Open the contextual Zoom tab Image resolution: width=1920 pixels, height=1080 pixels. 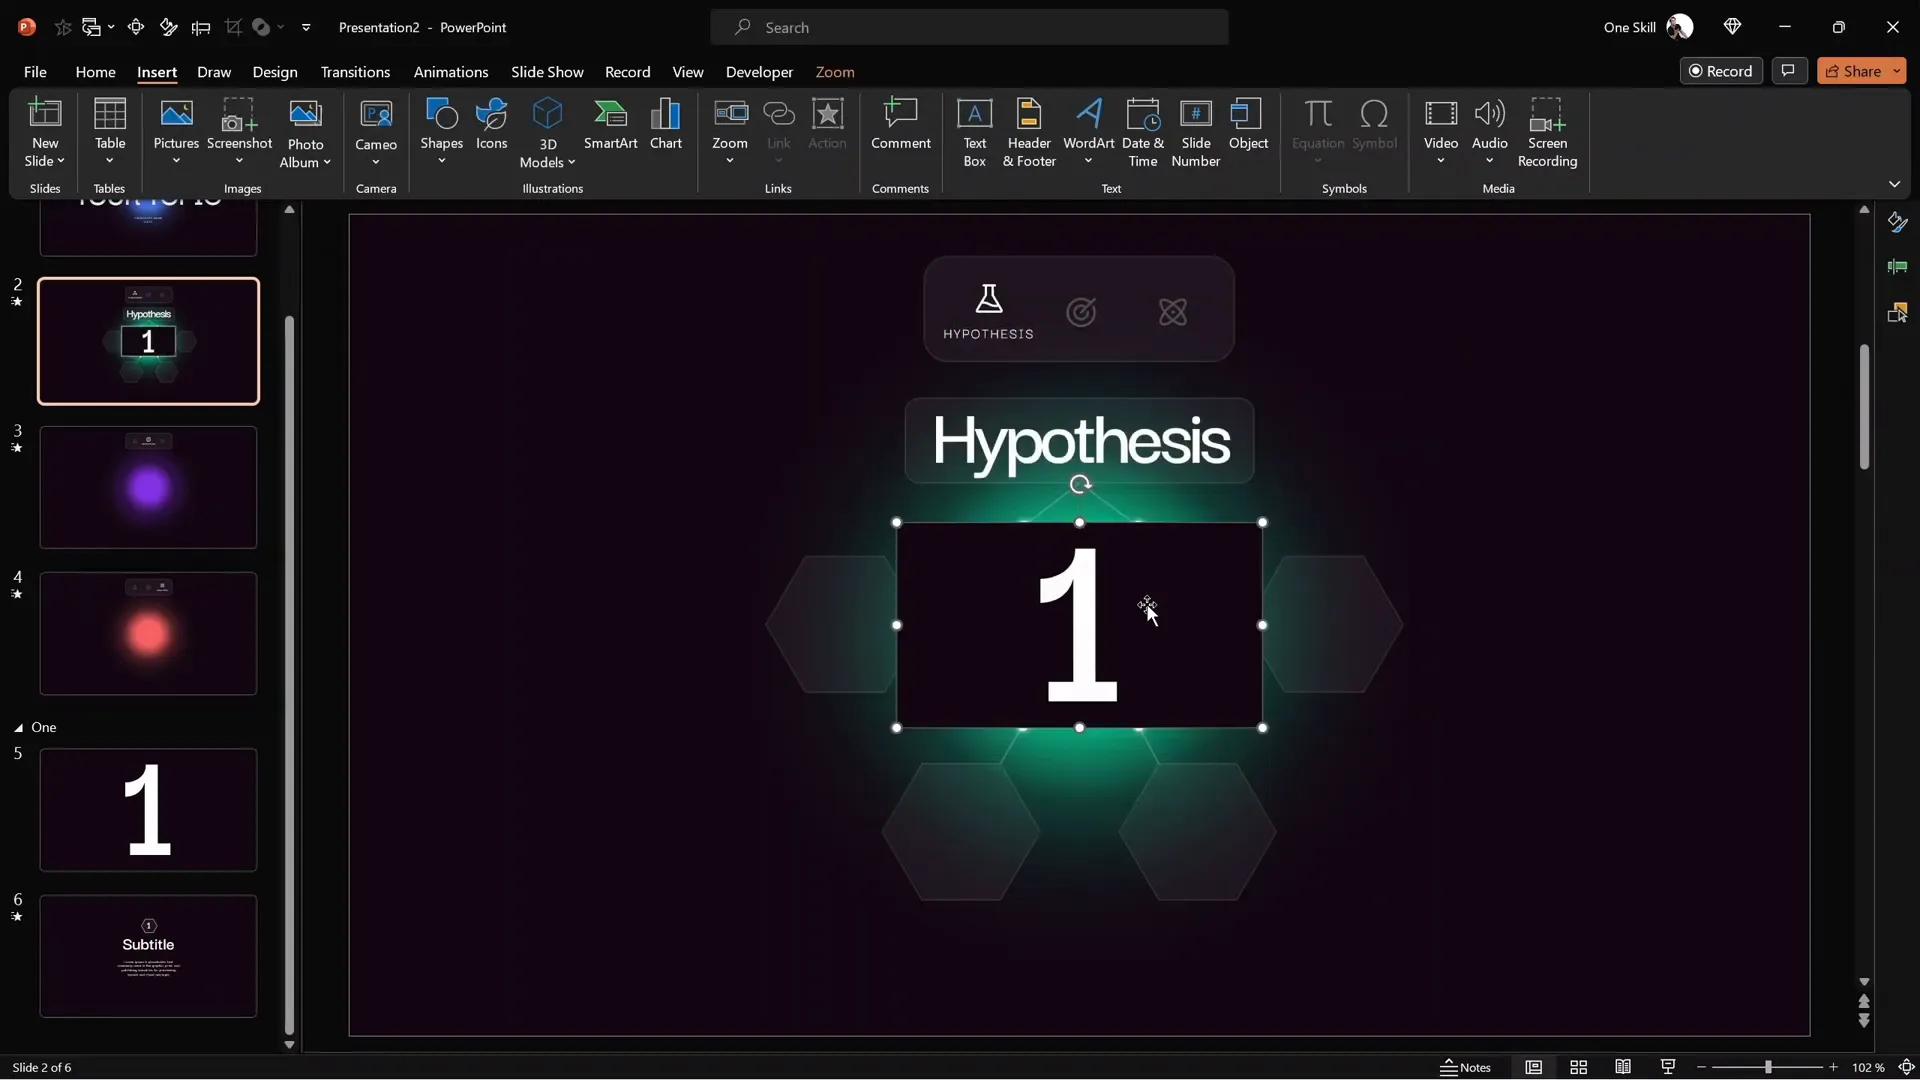point(835,72)
